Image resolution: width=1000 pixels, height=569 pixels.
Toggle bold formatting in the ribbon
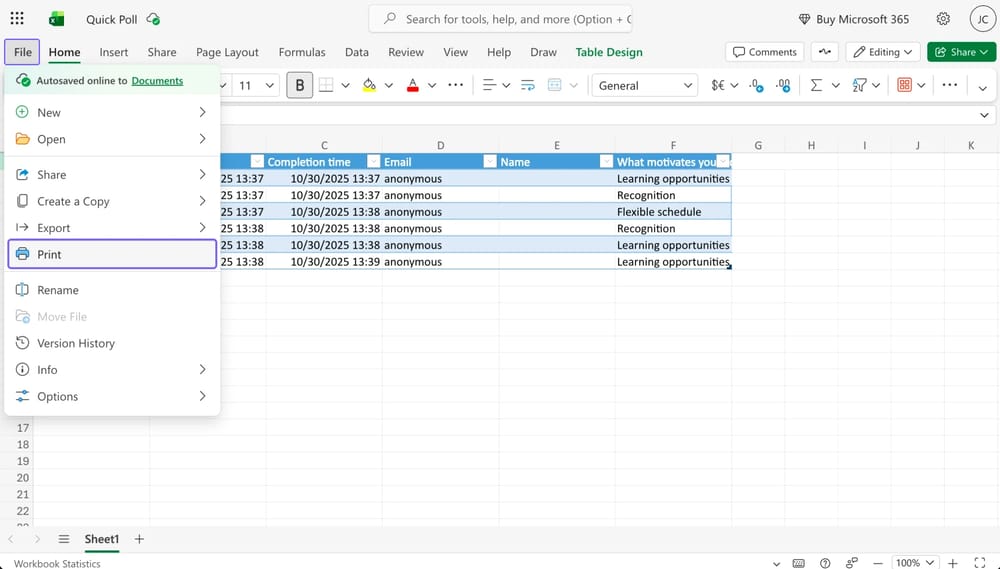[299, 86]
